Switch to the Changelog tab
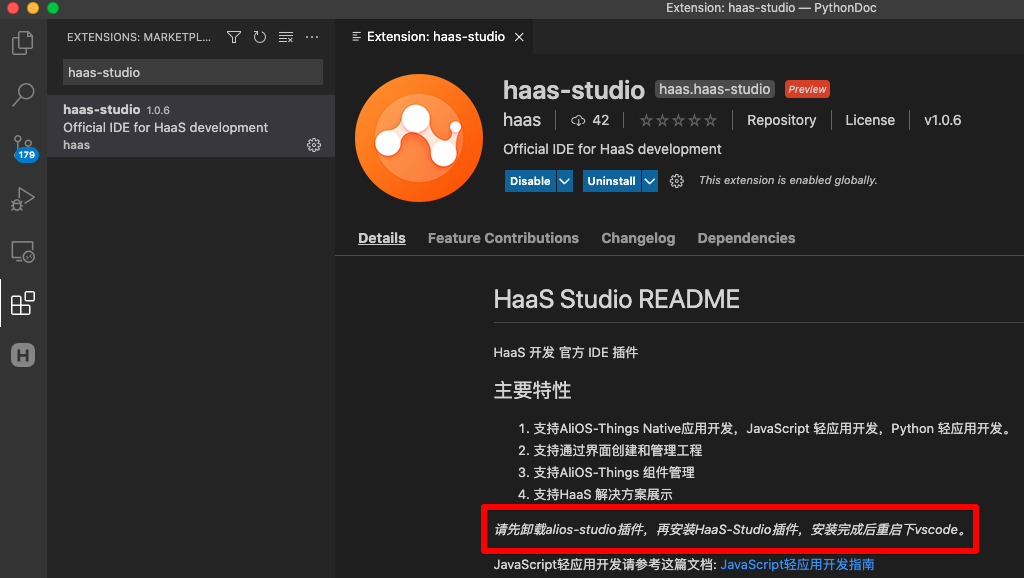 (638, 238)
